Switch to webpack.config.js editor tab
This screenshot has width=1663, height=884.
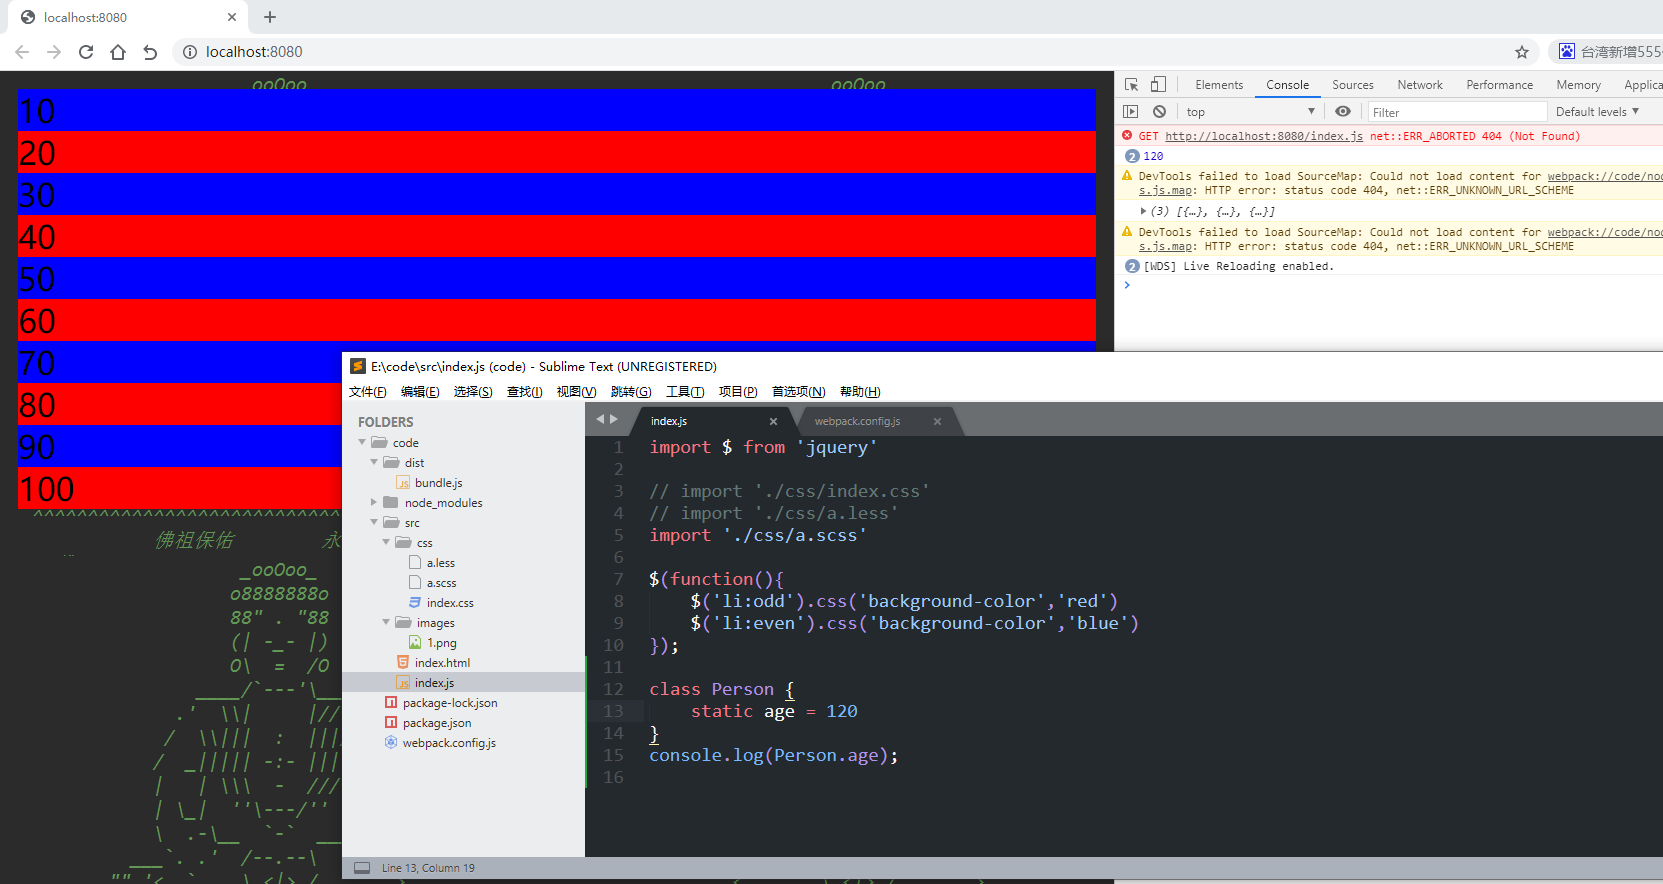(857, 421)
